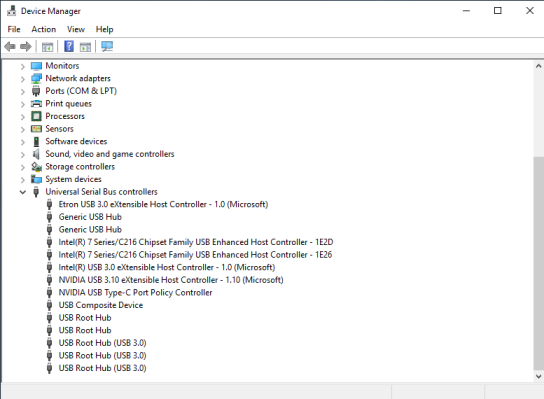Click the scrollbar up arrow
Screen dimensions: 544x399
pyautogui.click(x=538, y=66)
